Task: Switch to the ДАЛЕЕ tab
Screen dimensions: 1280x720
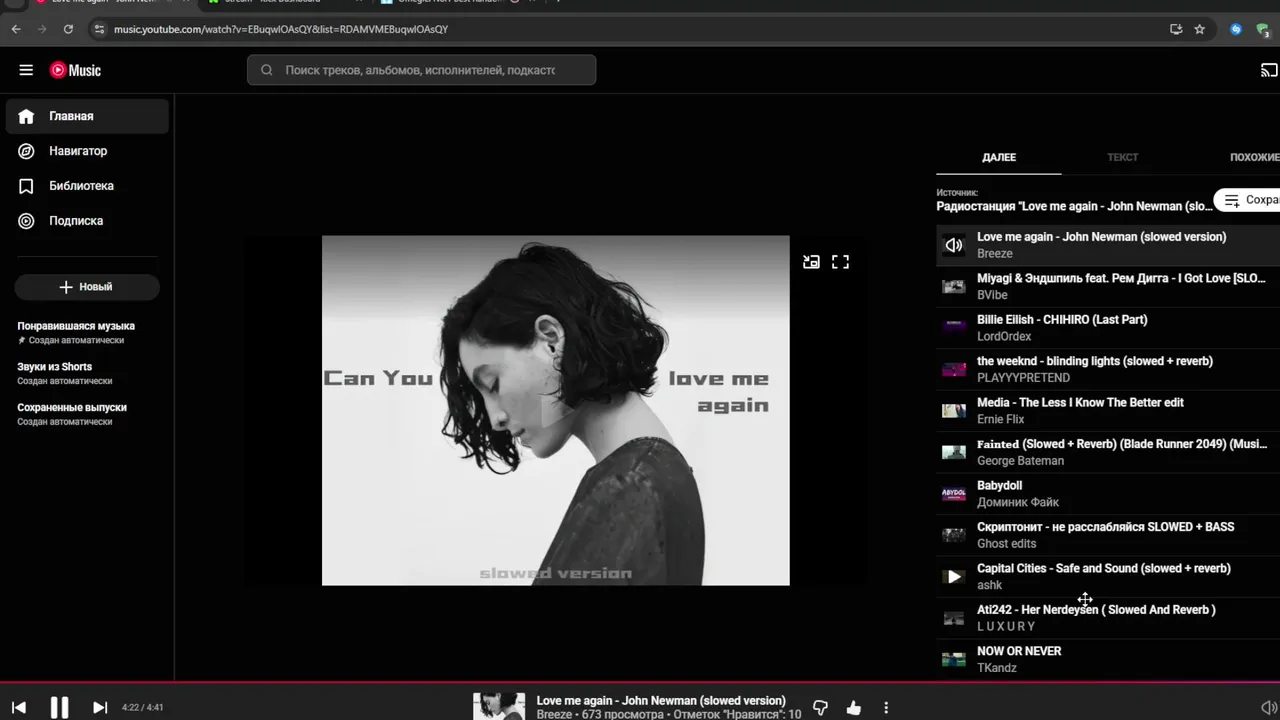Action: 999,157
